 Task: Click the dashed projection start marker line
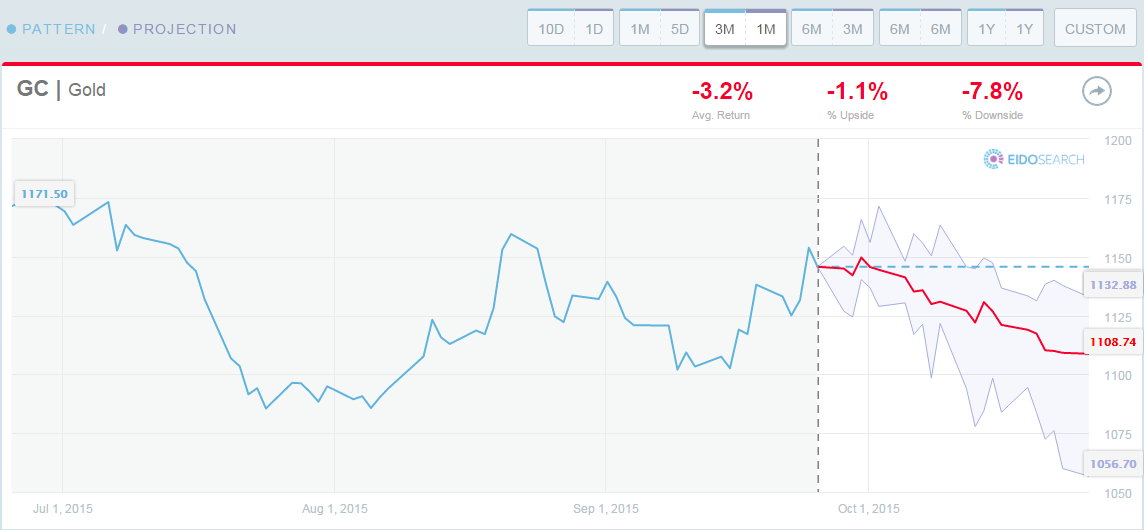(x=818, y=315)
